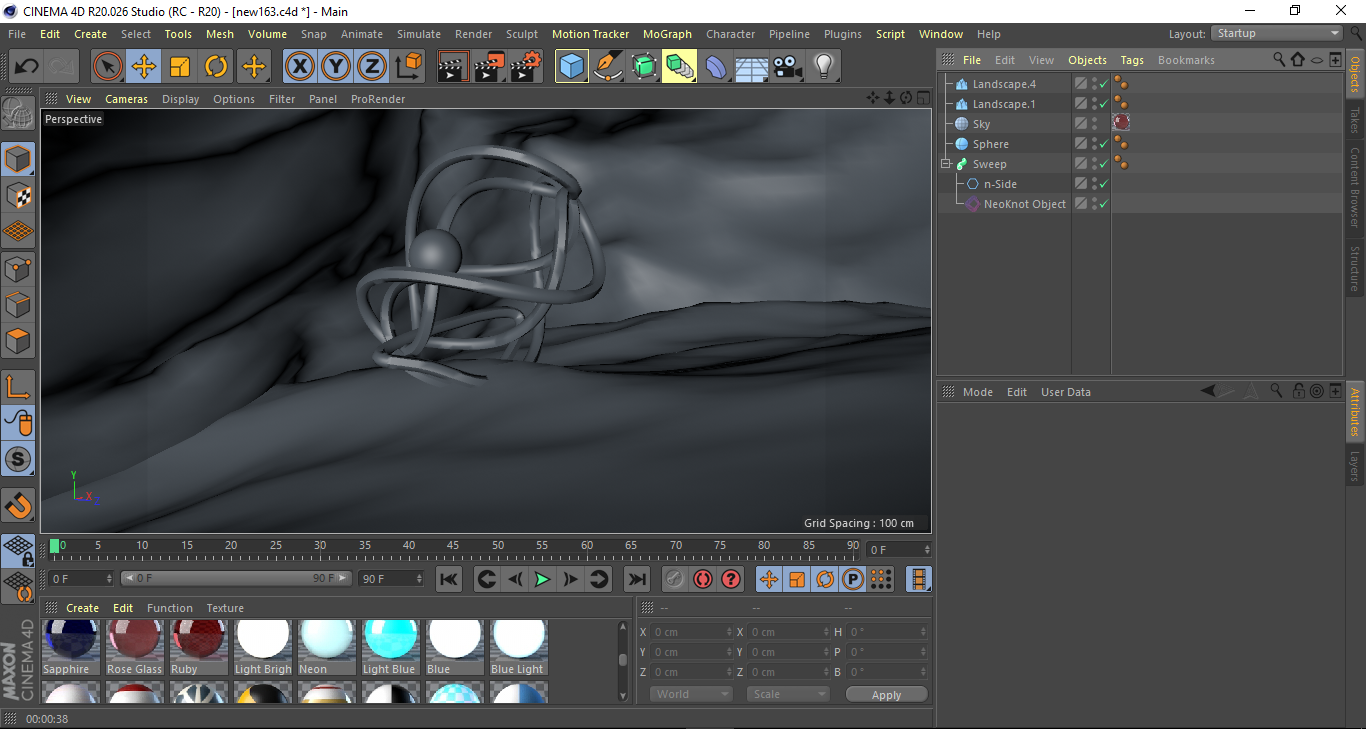
Task: Toggle visibility dots of Sky object
Action: point(1094,124)
